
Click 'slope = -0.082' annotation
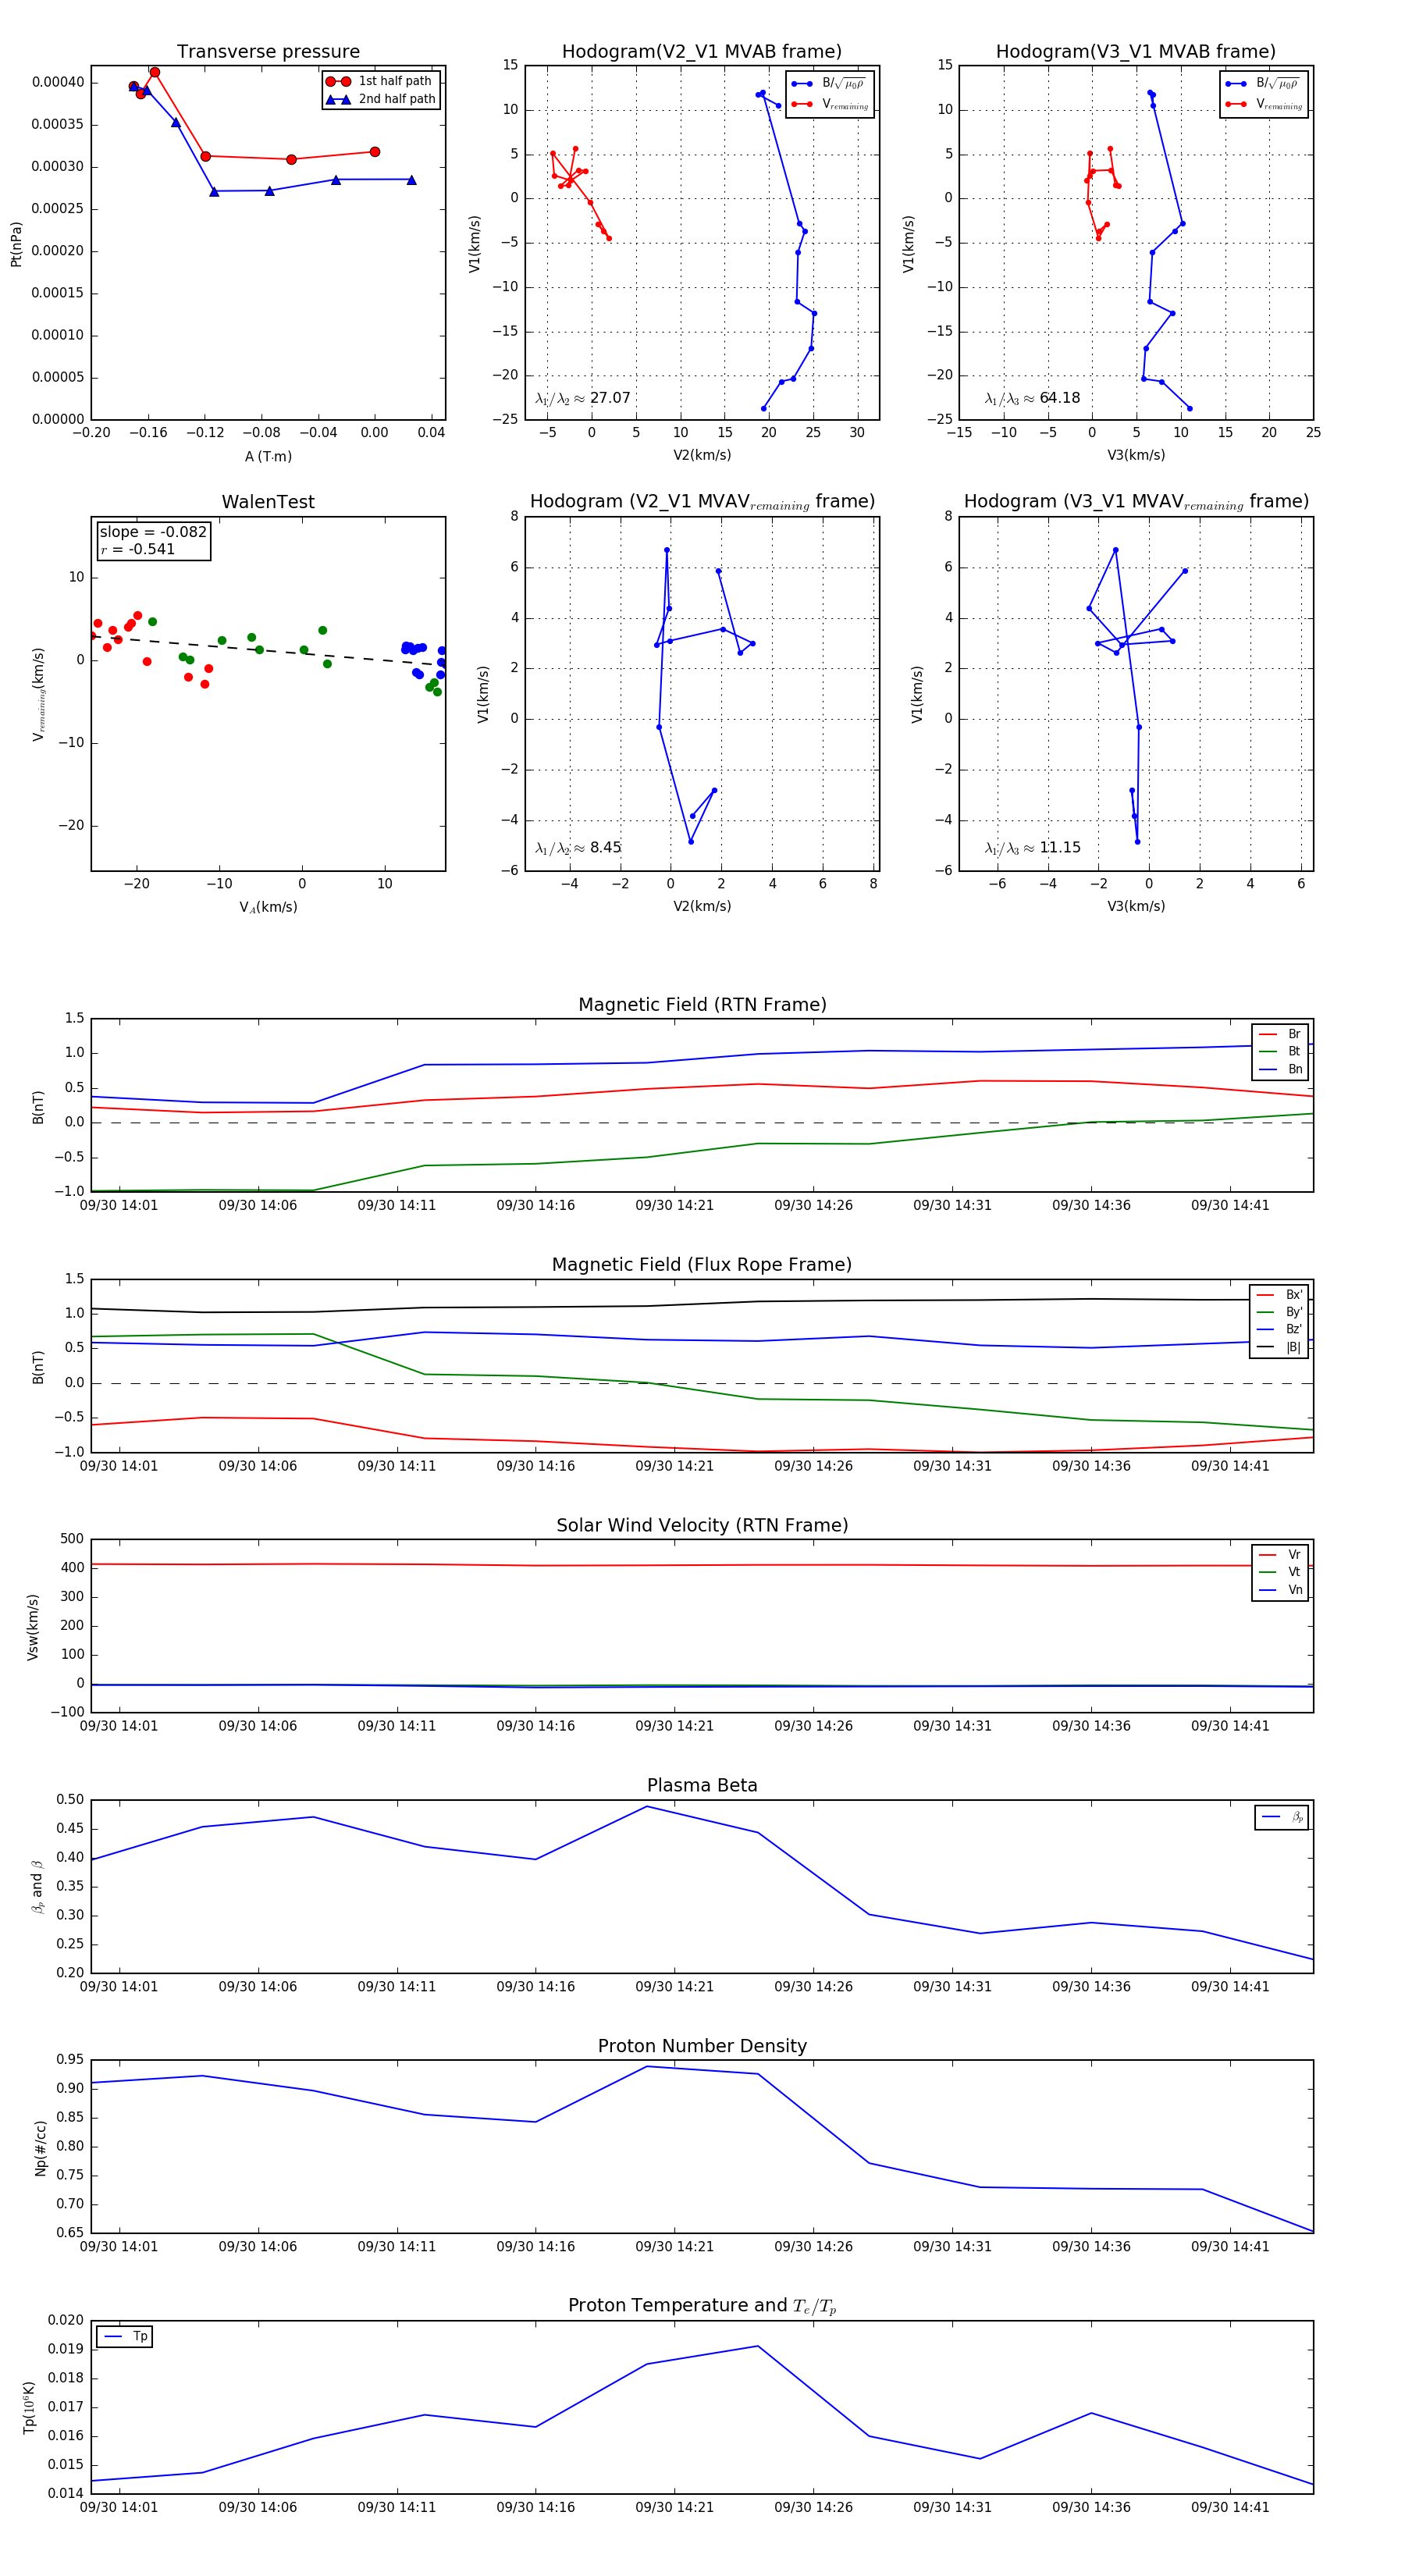[x=153, y=532]
